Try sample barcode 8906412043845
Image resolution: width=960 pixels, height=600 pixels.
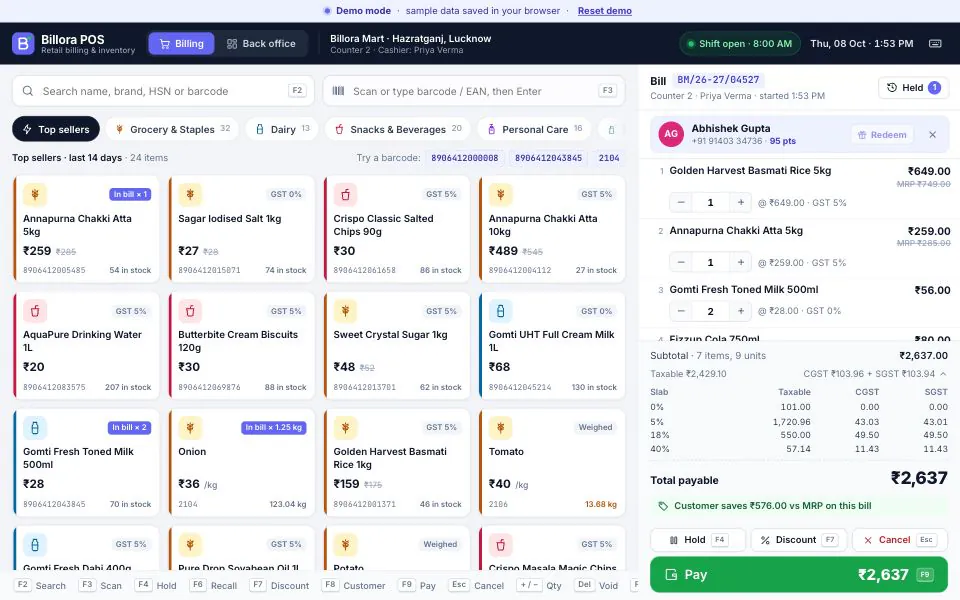click(549, 158)
